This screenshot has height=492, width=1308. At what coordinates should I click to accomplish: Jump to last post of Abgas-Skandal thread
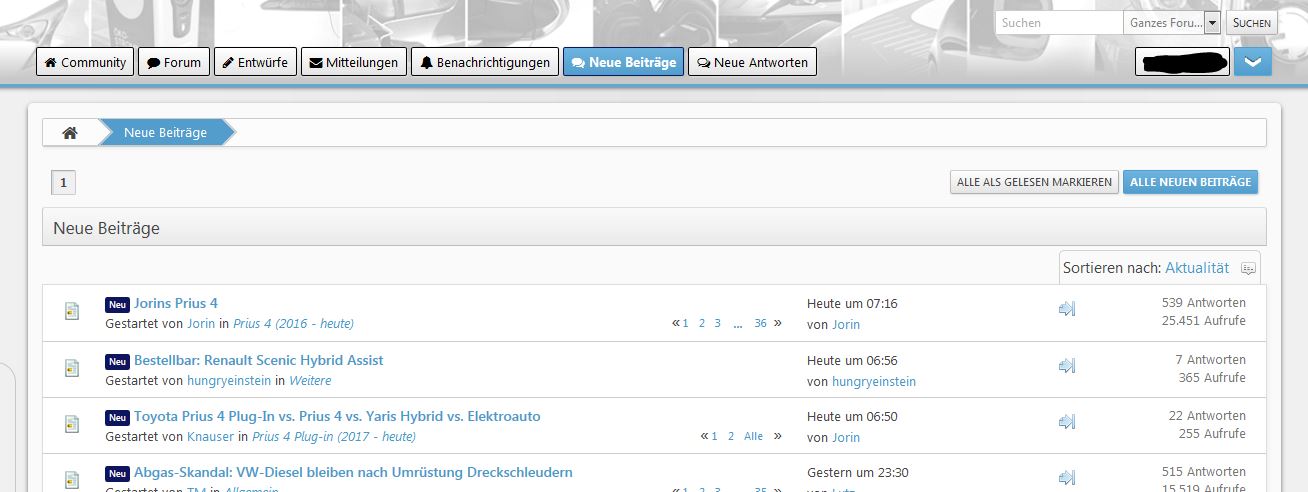pos(1067,478)
